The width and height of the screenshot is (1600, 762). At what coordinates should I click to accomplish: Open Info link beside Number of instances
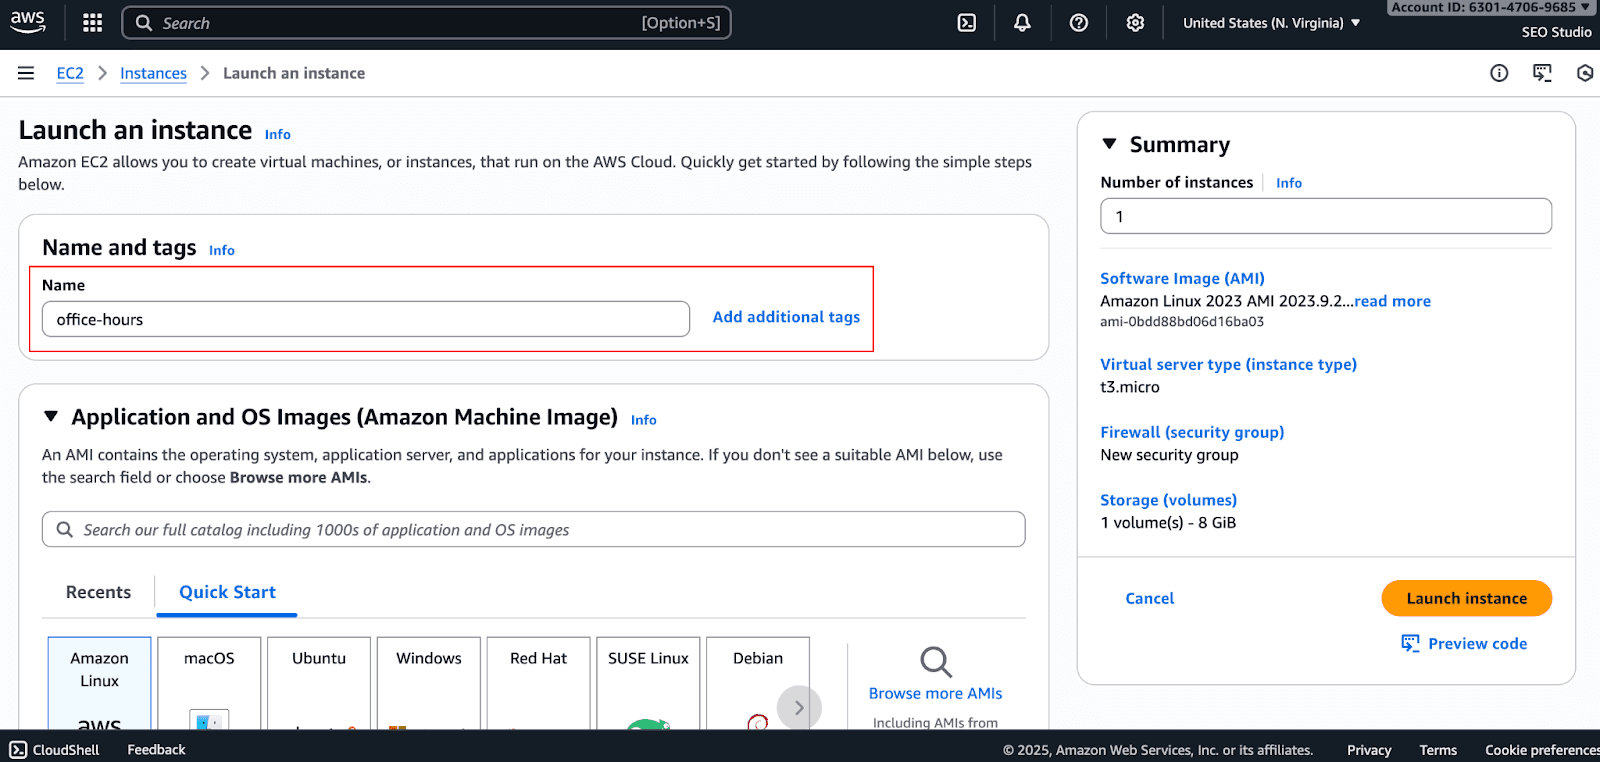(x=1289, y=183)
